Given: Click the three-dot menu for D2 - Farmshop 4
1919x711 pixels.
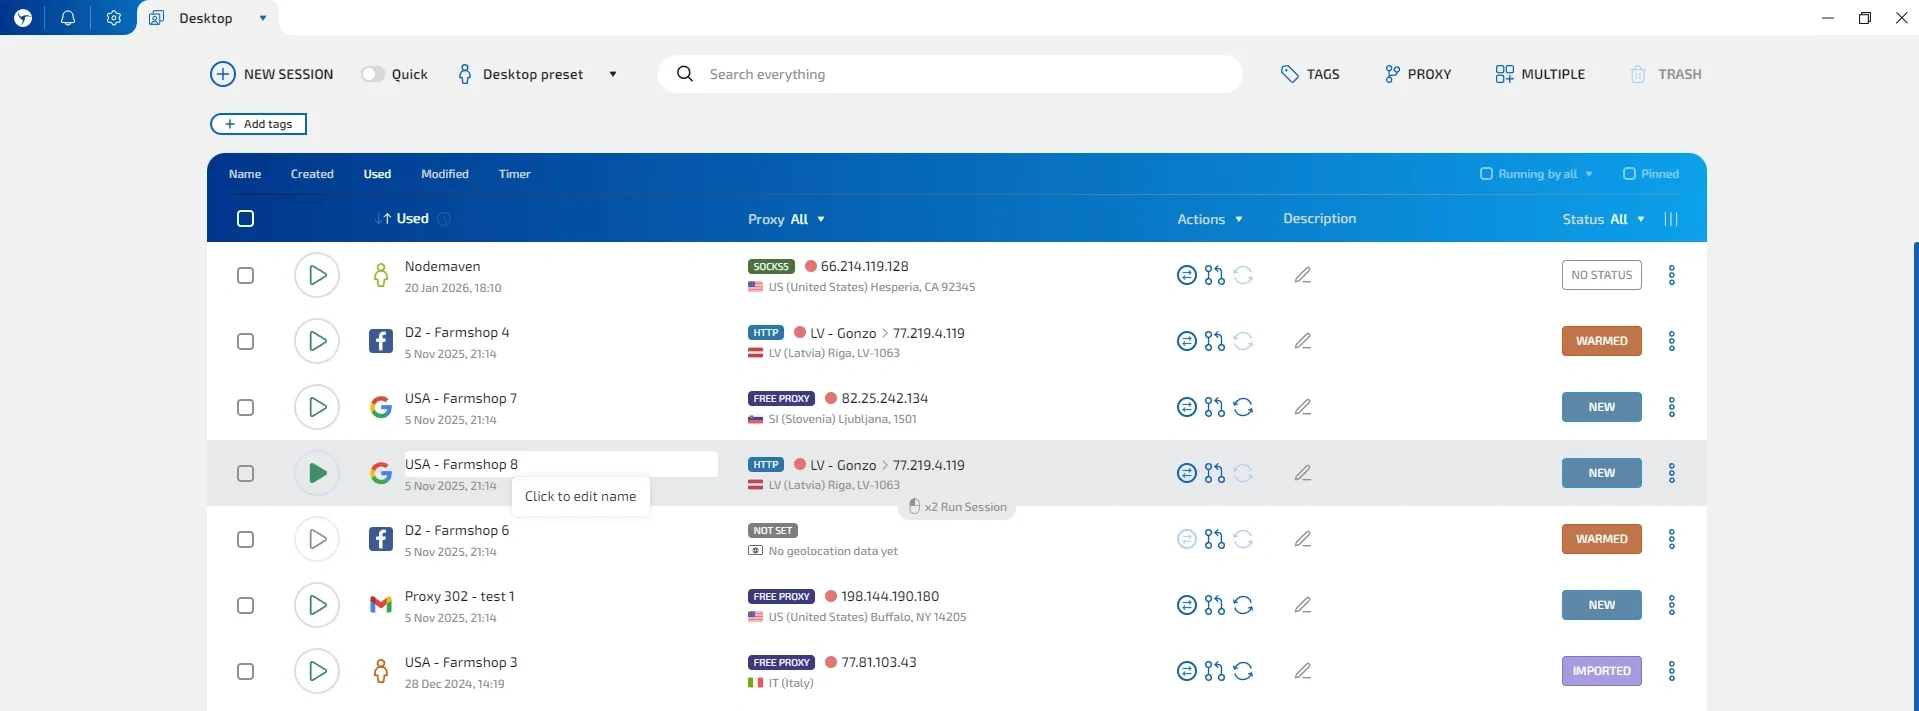Looking at the screenshot, I should click(x=1671, y=341).
